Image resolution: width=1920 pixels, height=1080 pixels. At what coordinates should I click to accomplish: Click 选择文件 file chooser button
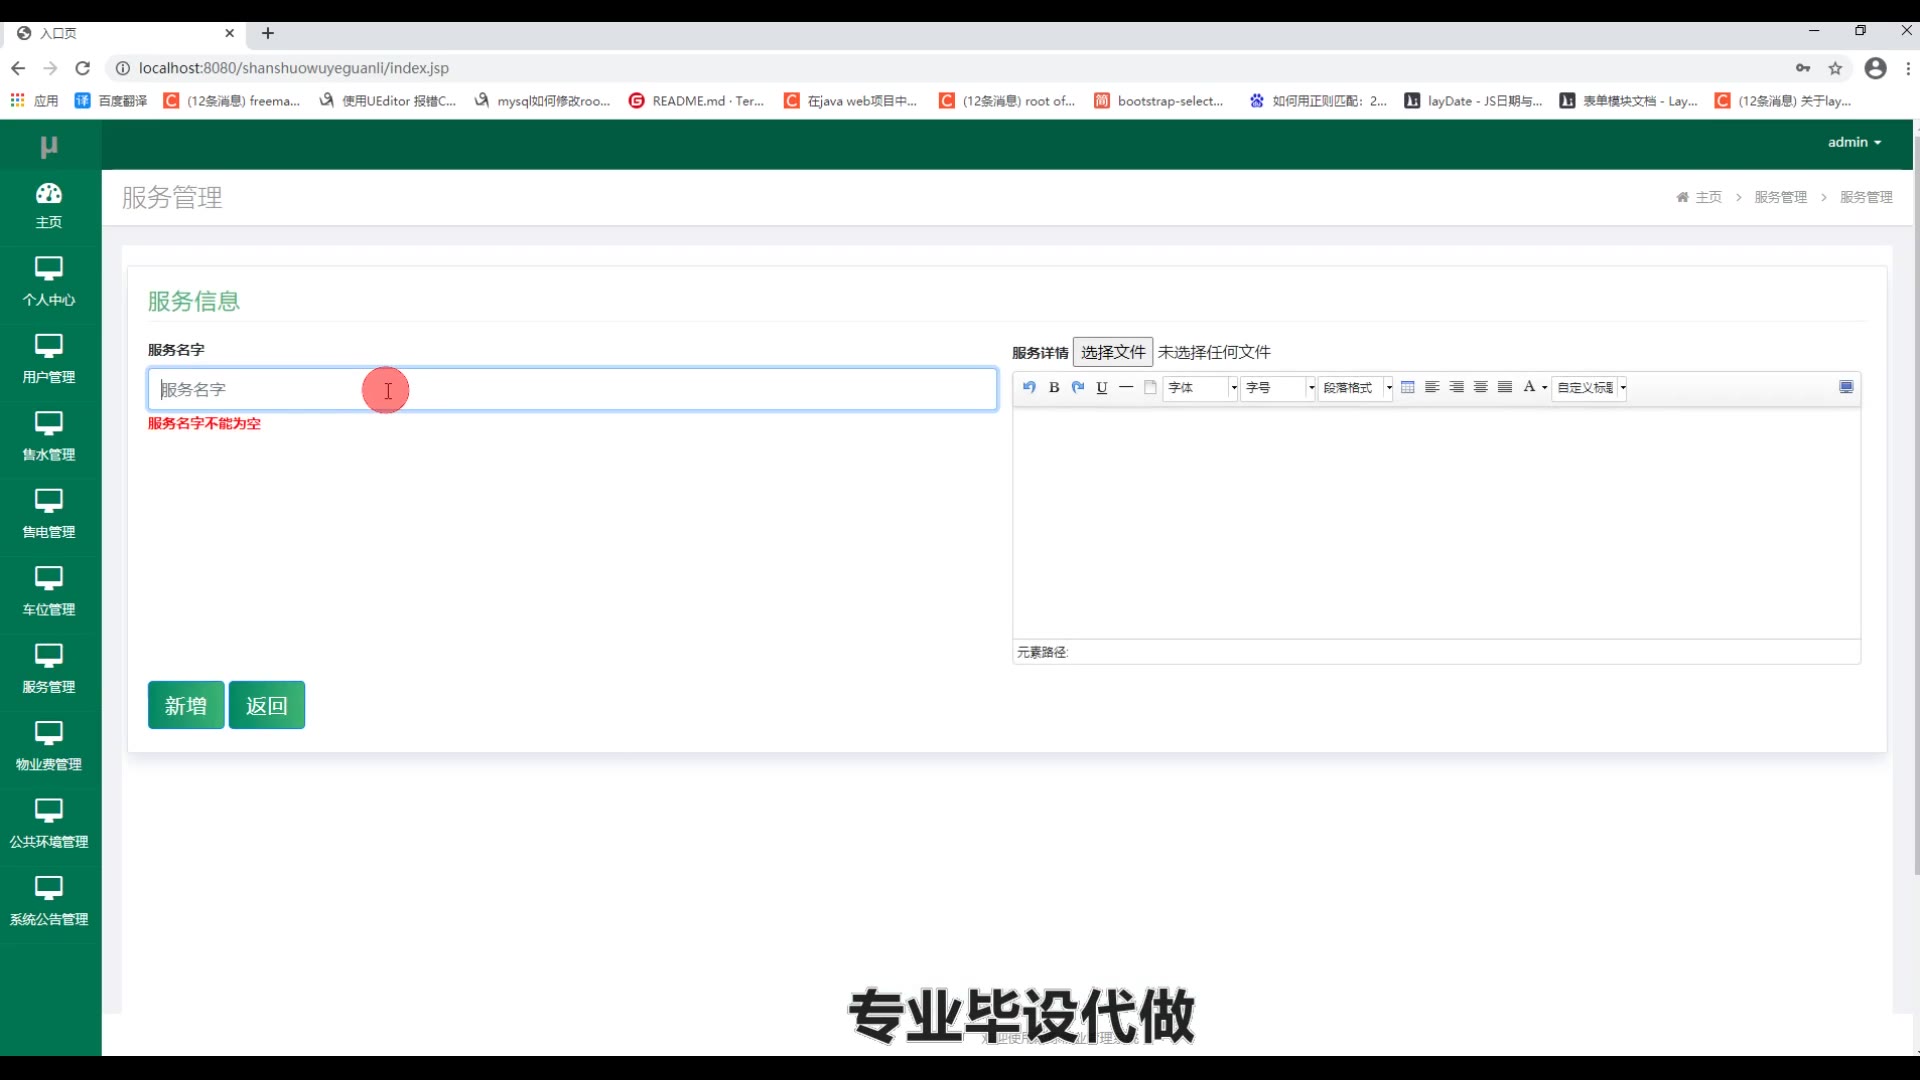tap(1113, 352)
